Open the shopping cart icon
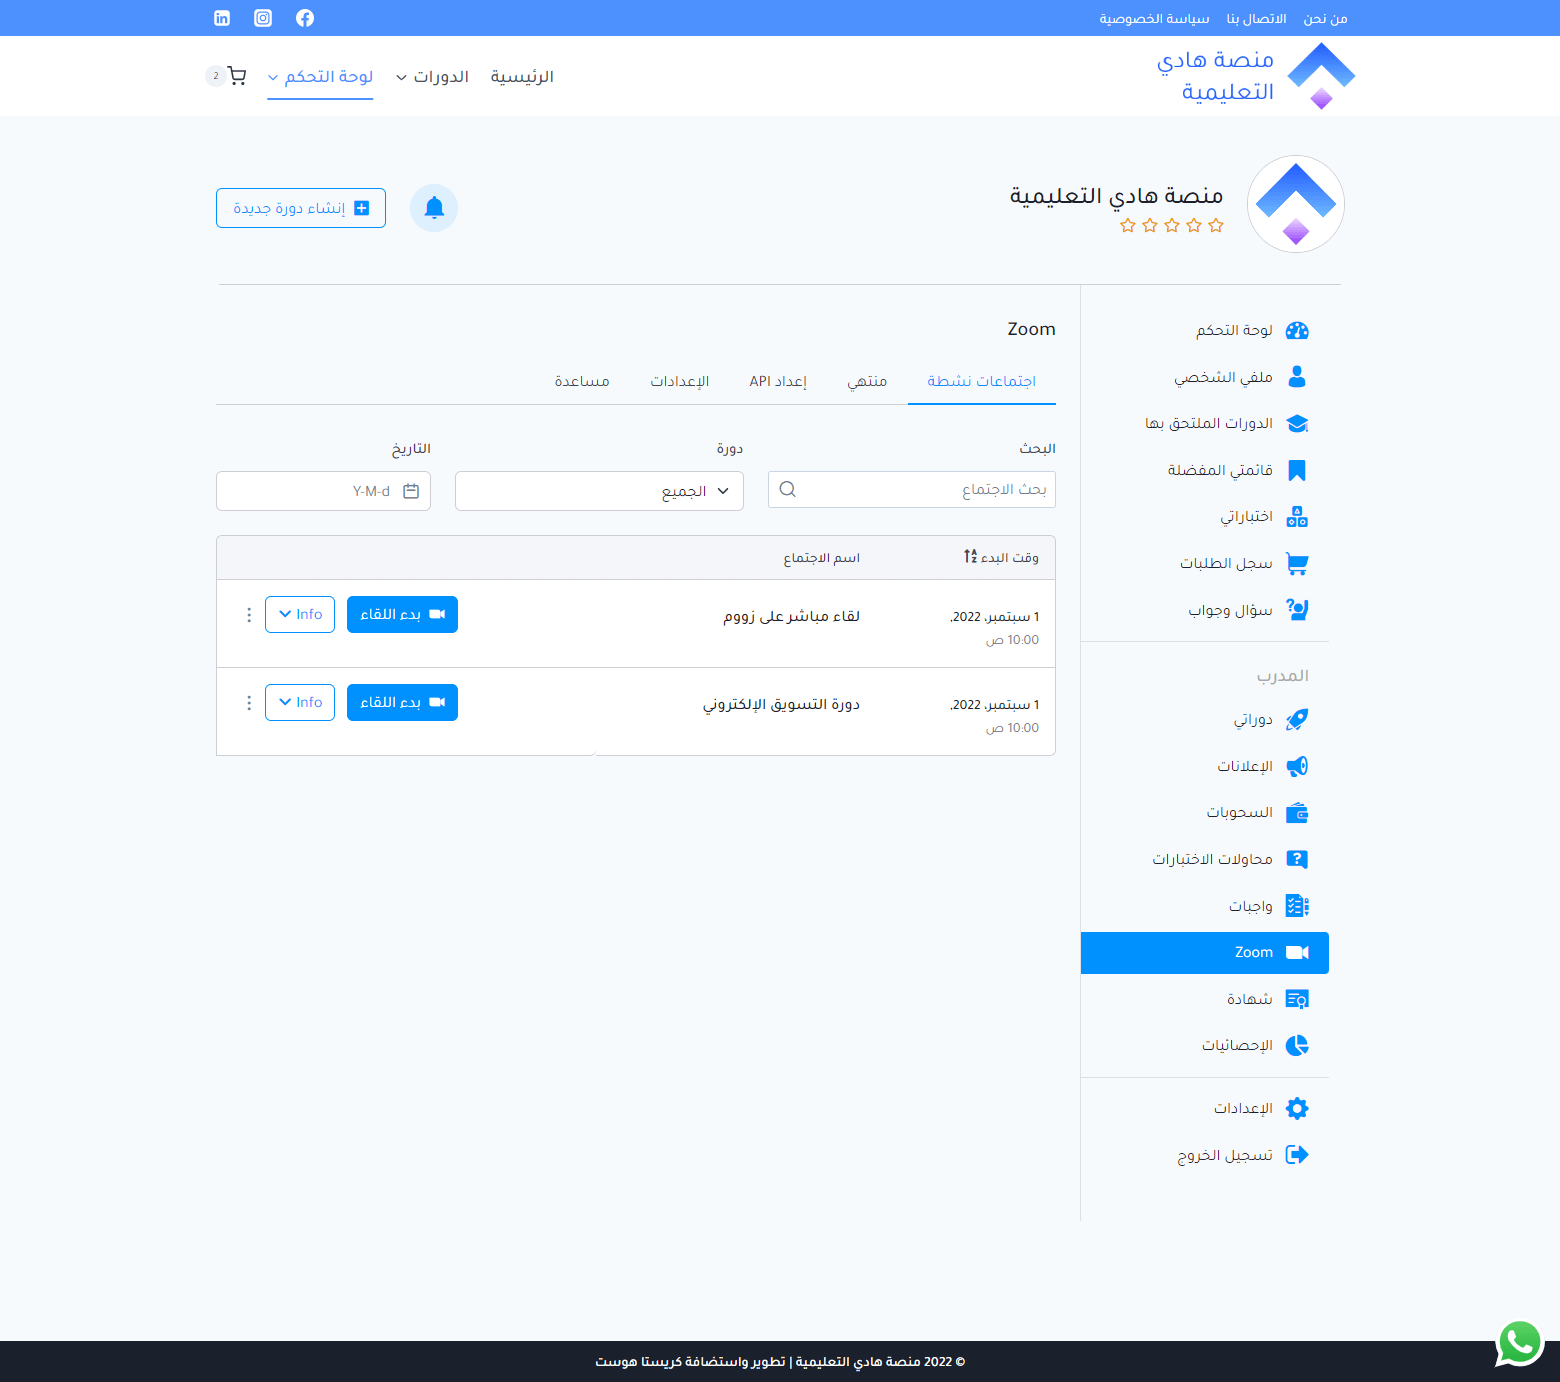 [x=237, y=76]
